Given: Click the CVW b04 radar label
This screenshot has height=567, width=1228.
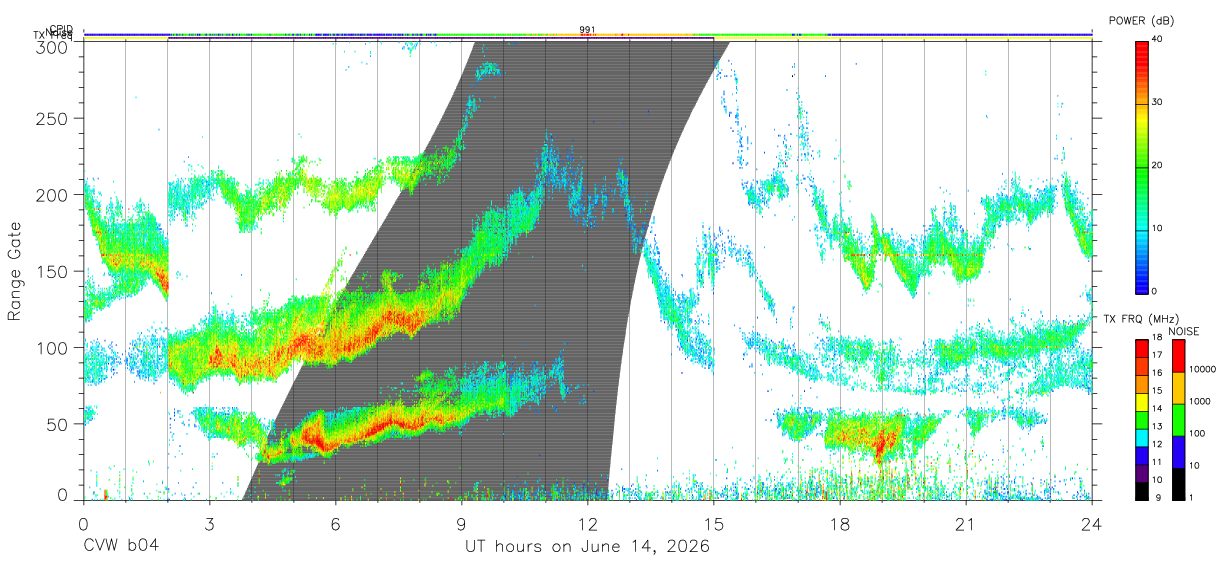Looking at the screenshot, I should point(120,547).
